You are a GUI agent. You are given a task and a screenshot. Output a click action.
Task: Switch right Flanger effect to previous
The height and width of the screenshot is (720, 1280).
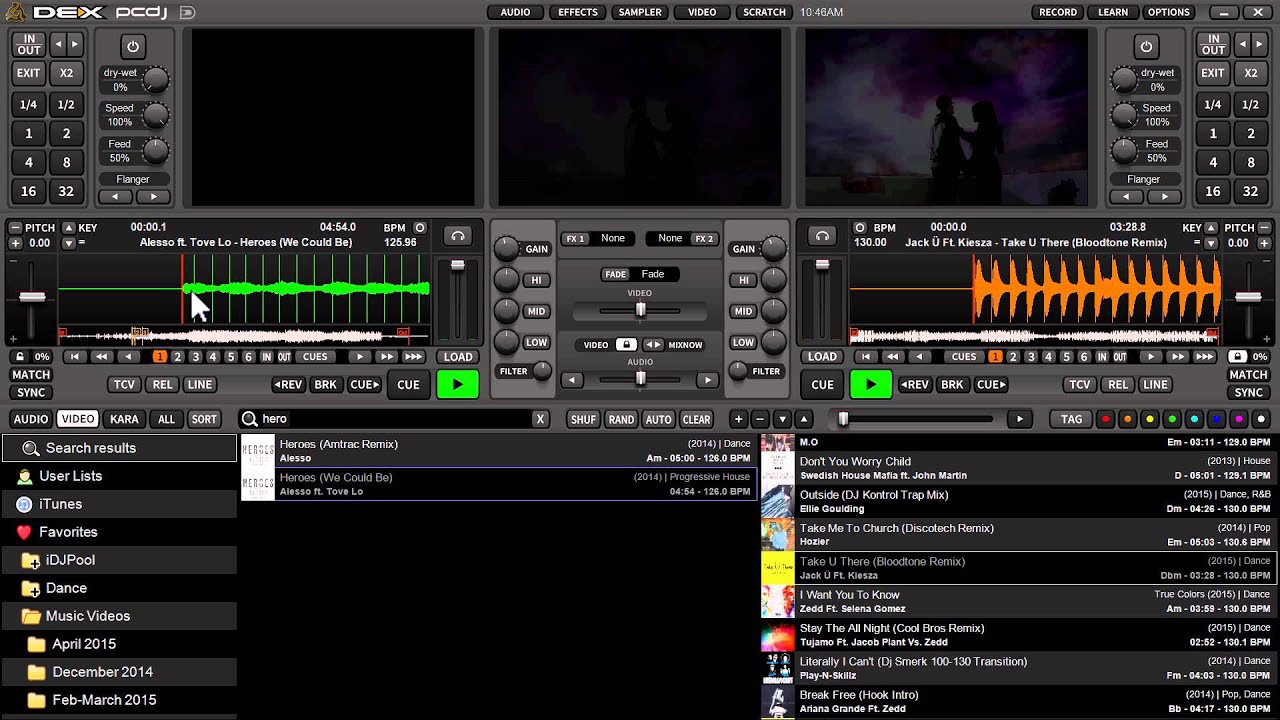[1127, 196]
